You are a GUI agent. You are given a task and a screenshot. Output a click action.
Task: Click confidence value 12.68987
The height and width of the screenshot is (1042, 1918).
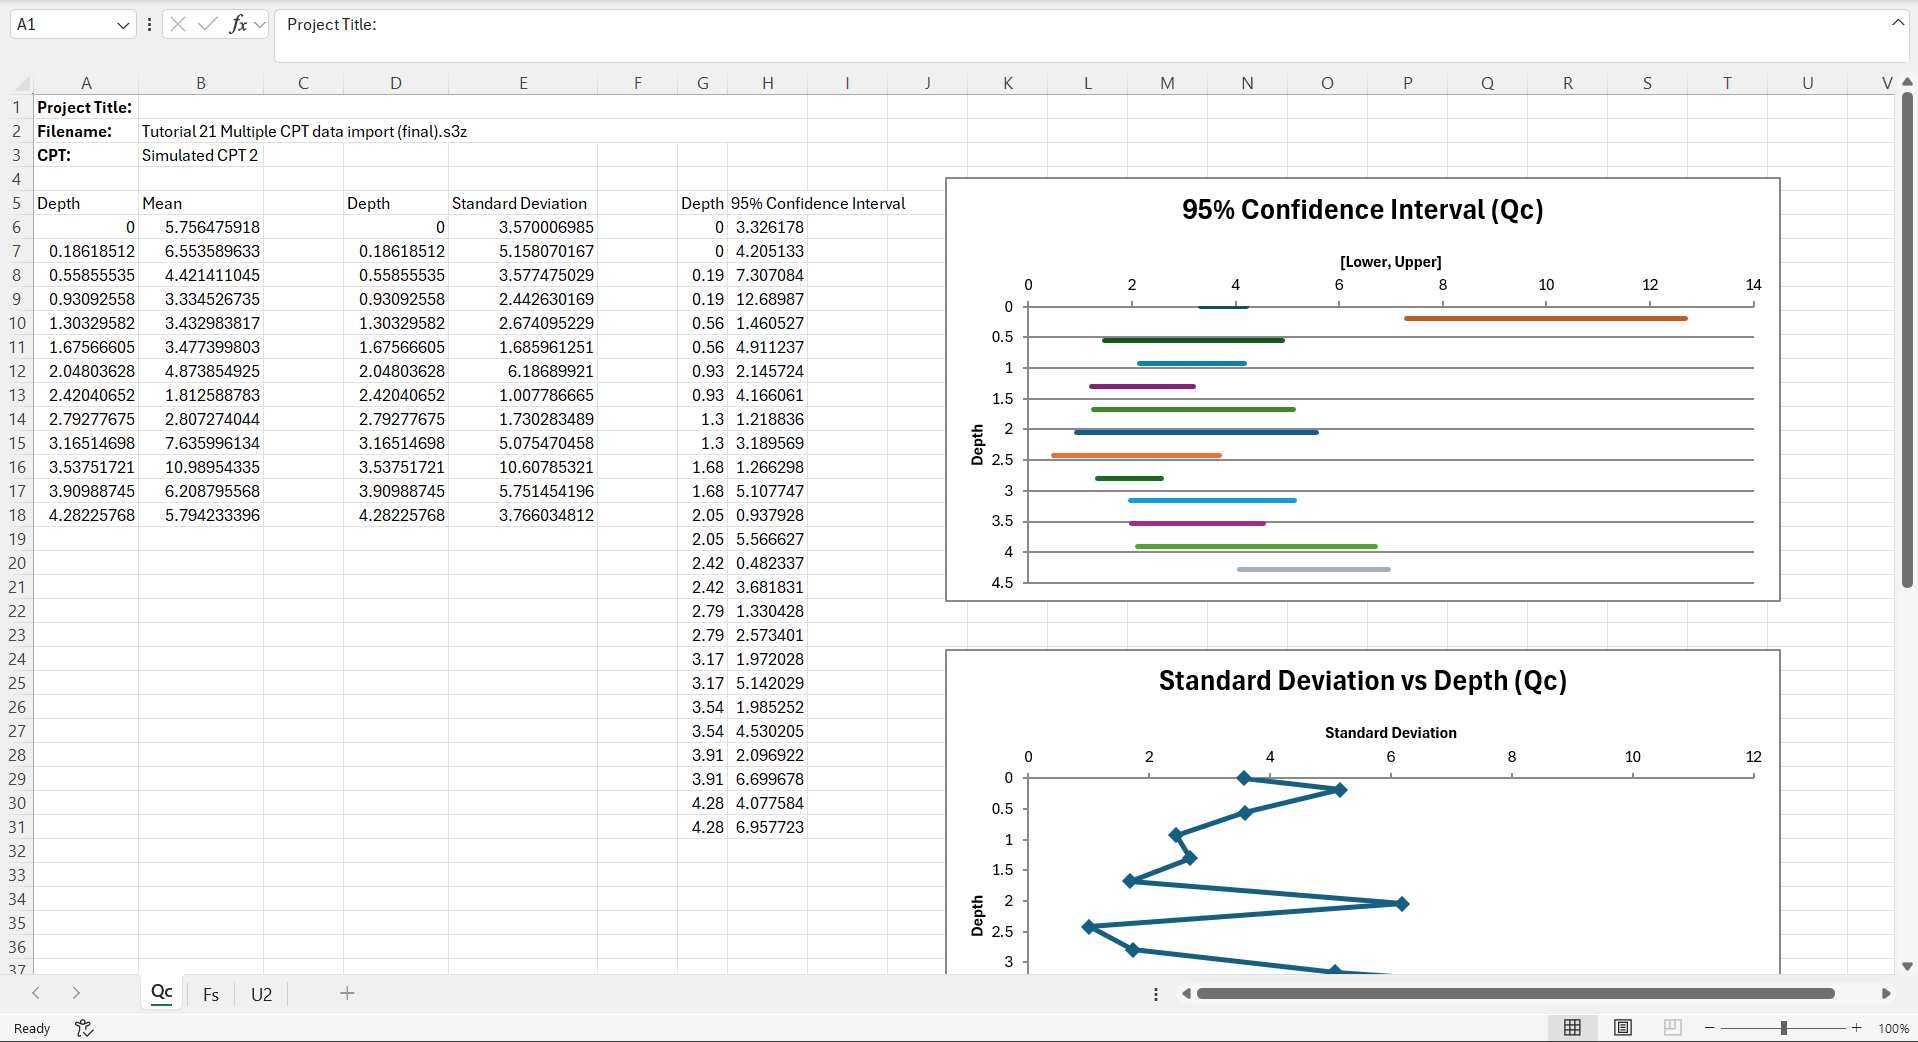point(768,299)
